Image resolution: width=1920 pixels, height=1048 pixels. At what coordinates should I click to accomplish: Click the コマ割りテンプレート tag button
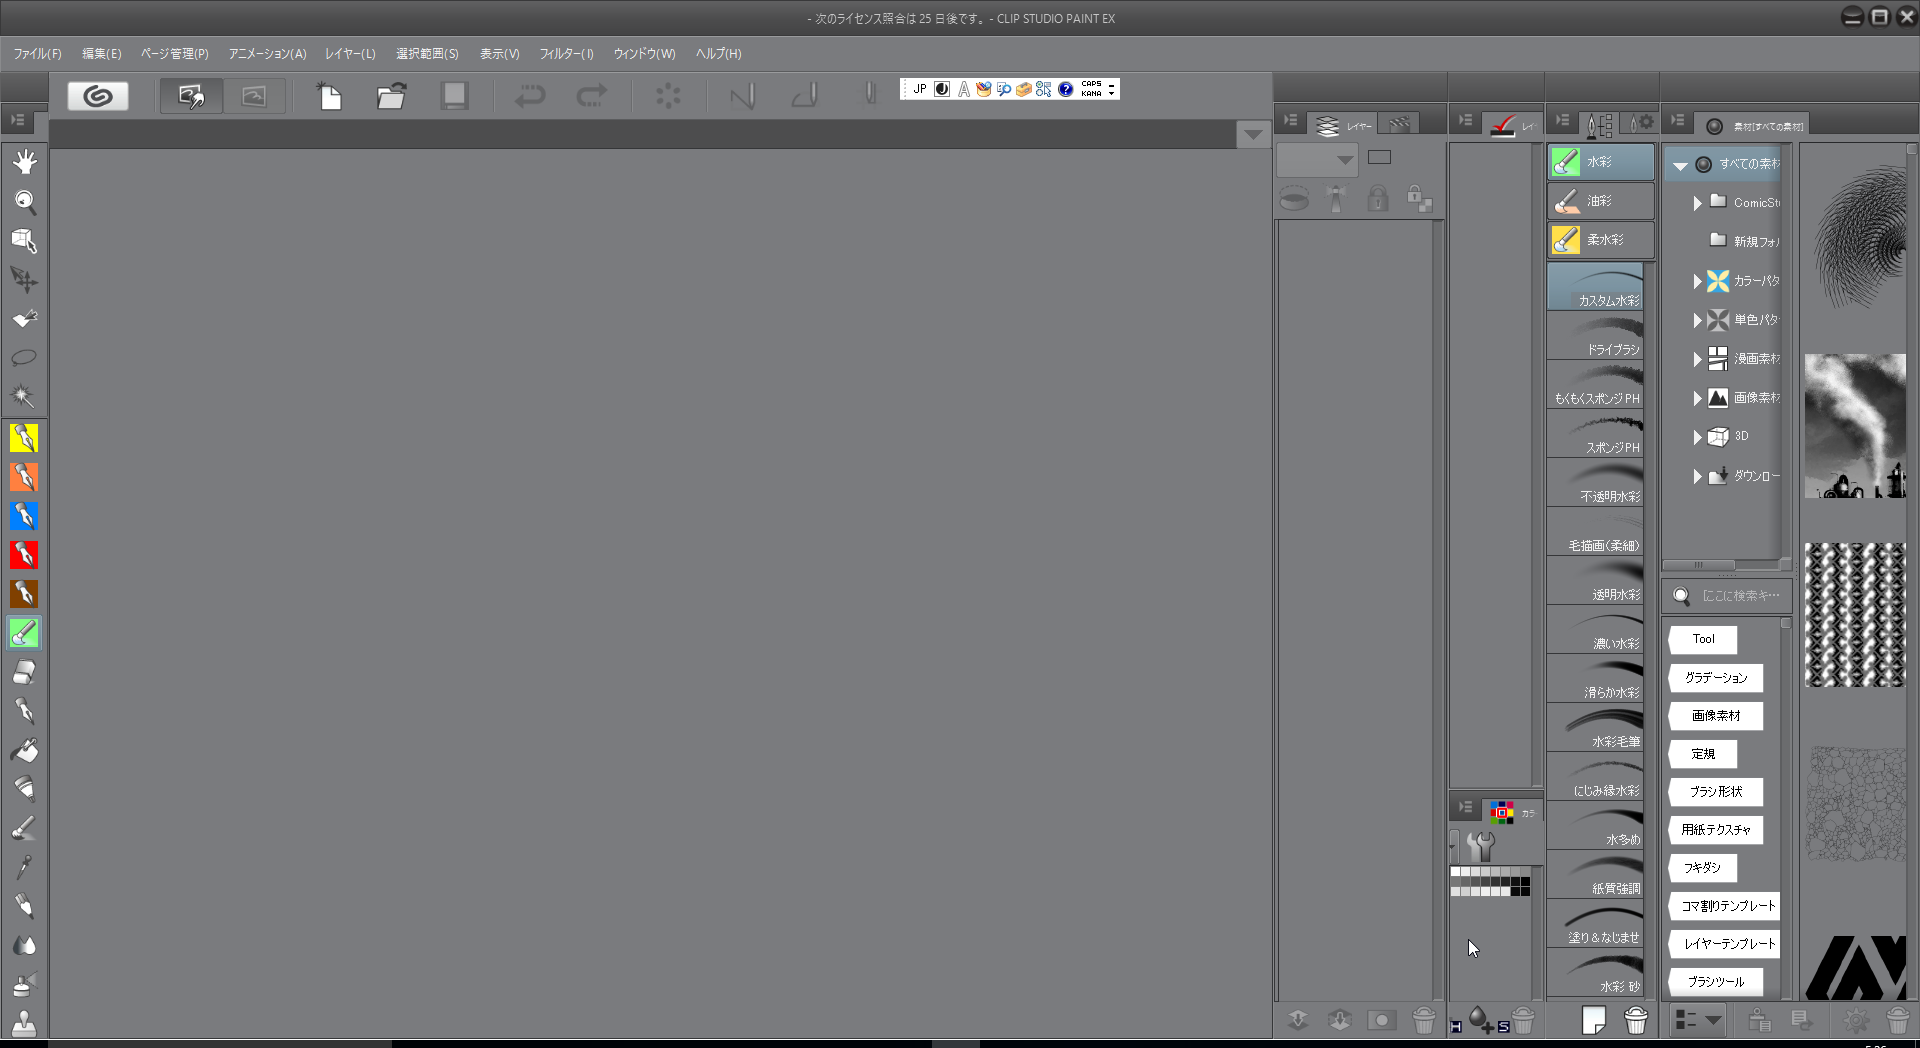pos(1725,906)
